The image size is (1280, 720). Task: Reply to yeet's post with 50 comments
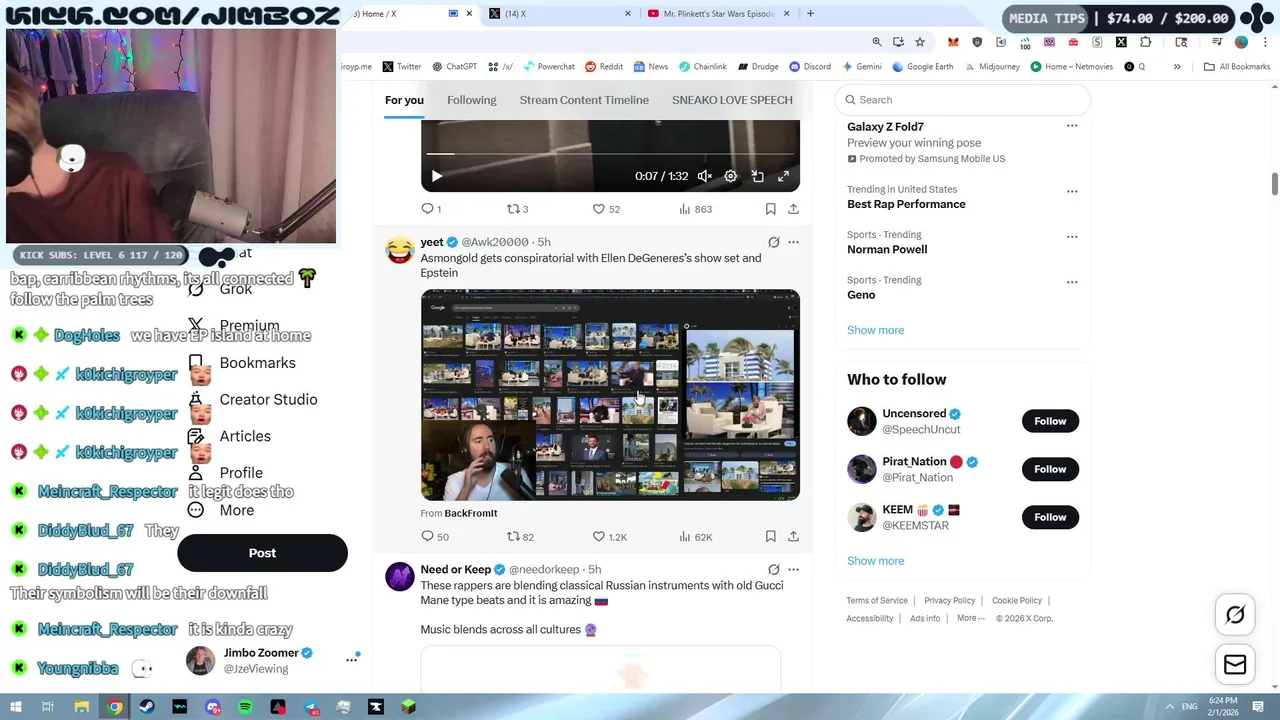(x=435, y=537)
